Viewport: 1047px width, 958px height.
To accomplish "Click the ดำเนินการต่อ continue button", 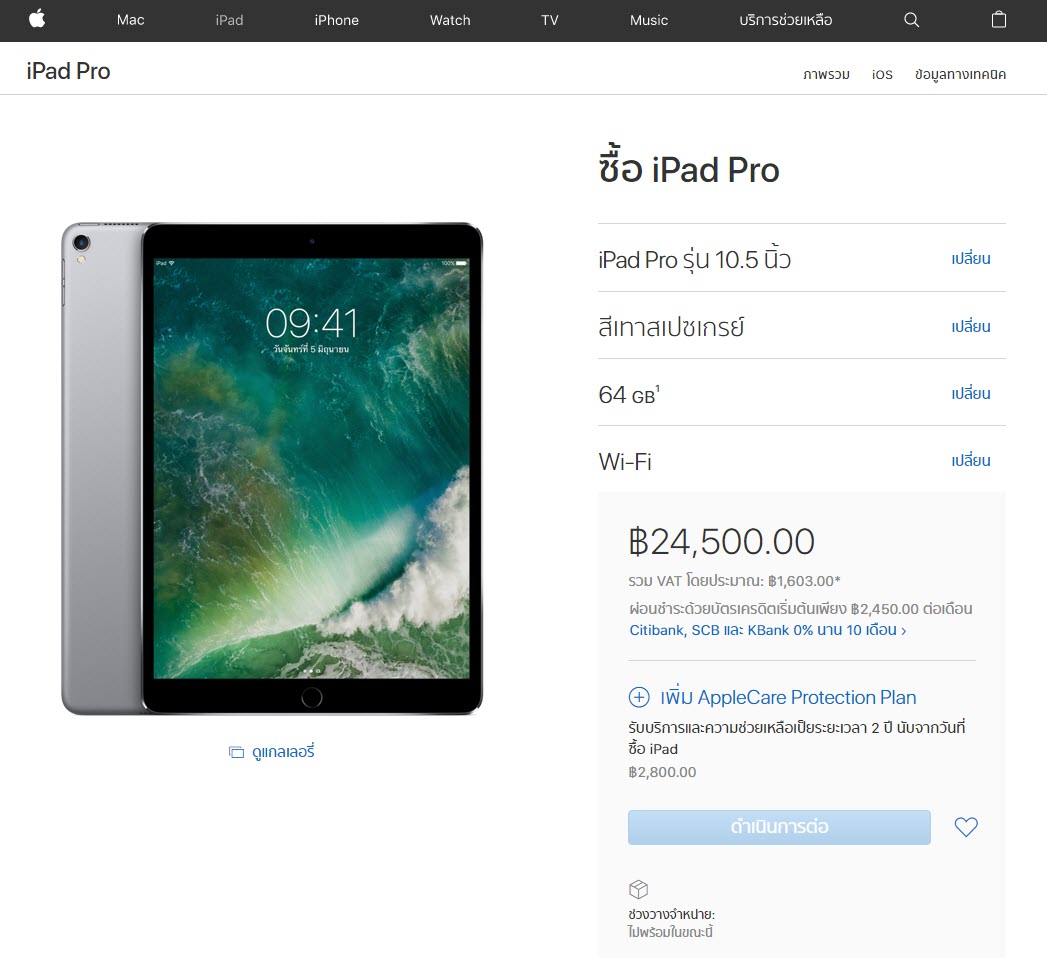I will tap(779, 827).
